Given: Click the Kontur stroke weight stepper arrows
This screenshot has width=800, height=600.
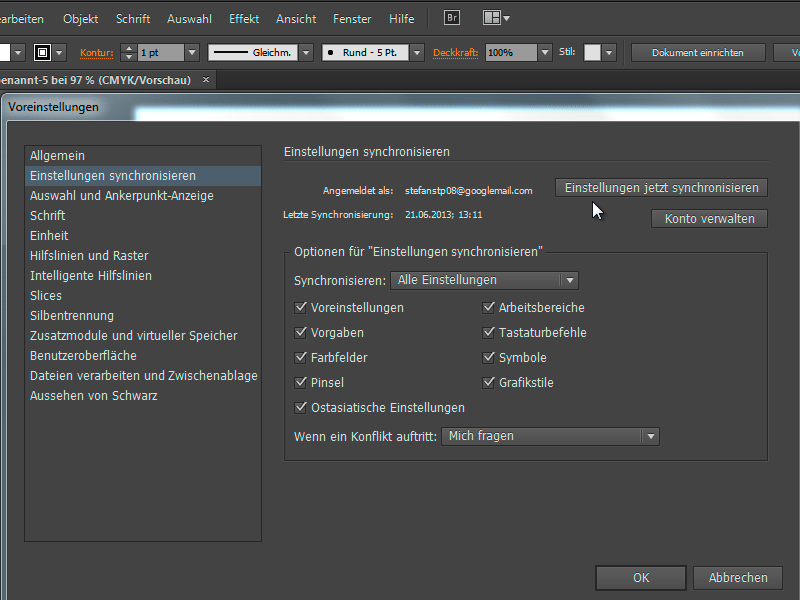Looking at the screenshot, I should tap(129, 53).
